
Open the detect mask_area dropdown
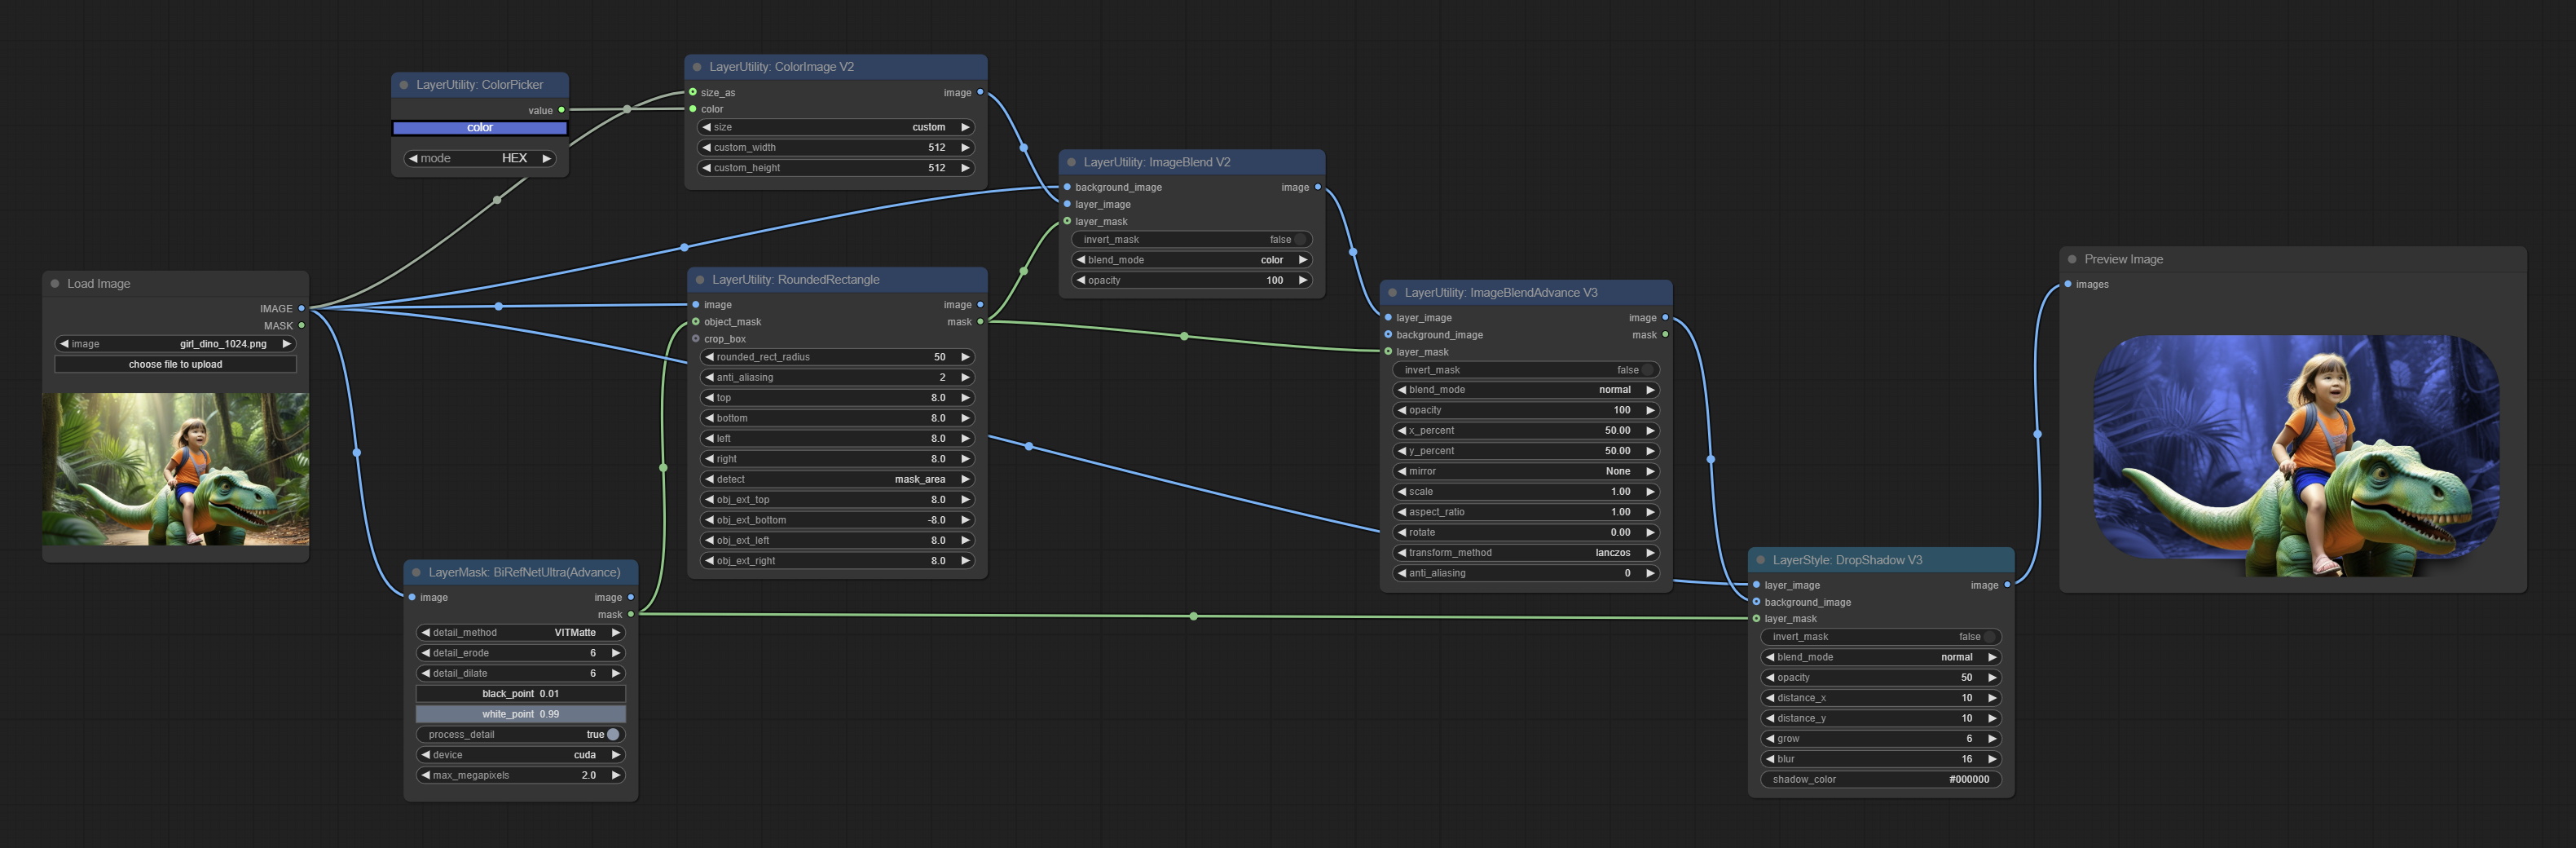[x=836, y=479]
